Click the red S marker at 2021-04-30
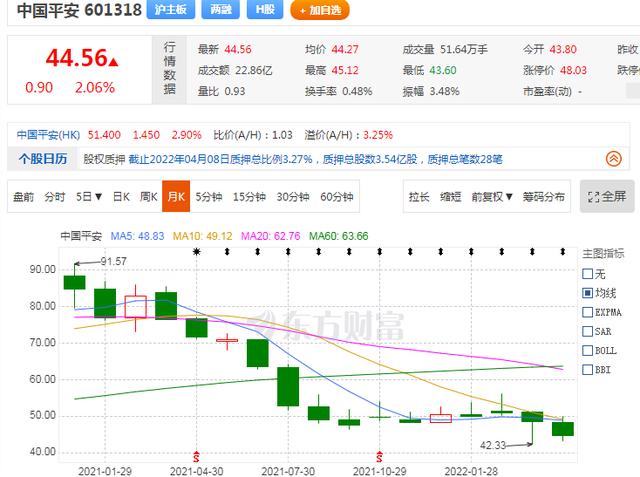The height and width of the screenshot is (477, 640). [x=196, y=457]
